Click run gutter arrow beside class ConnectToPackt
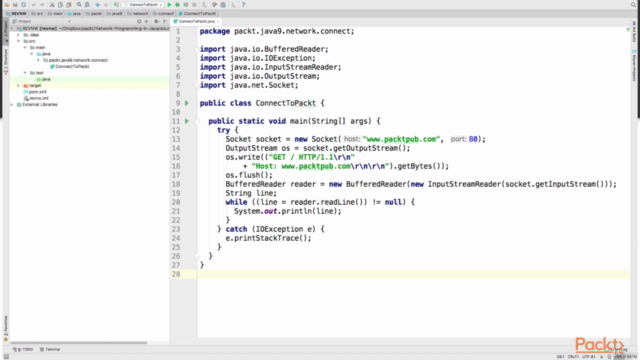 [x=187, y=103]
